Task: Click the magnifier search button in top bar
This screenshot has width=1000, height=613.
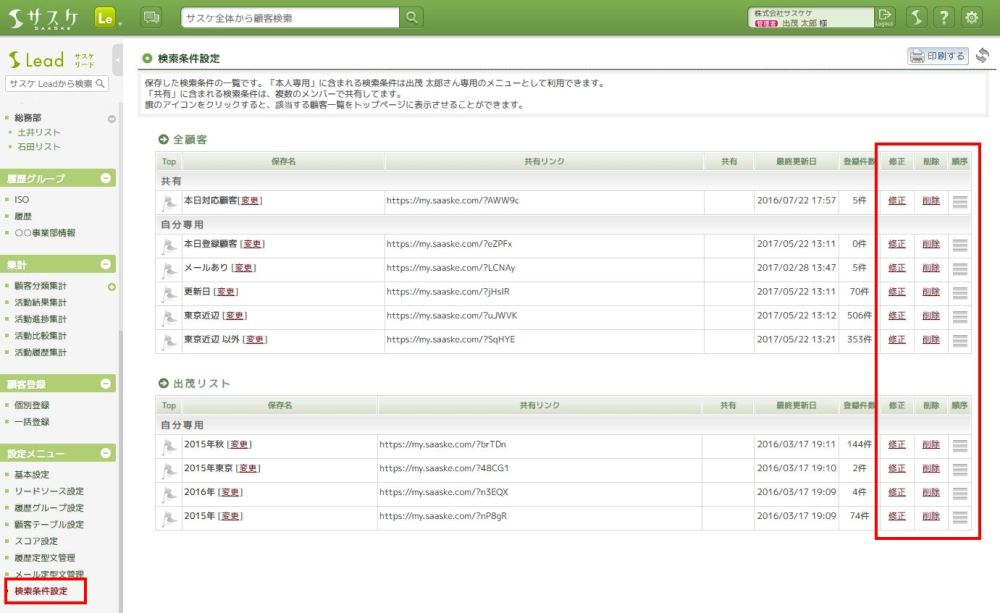Action: coord(412,17)
